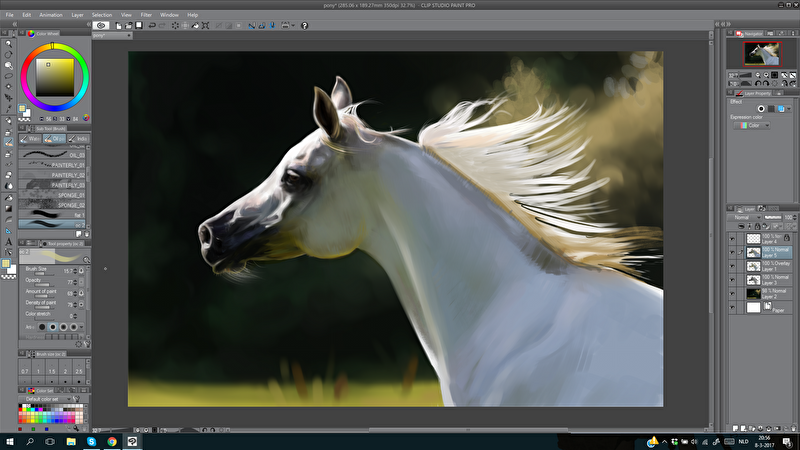Click the New document icon
800x450 pixels.
coord(118,26)
